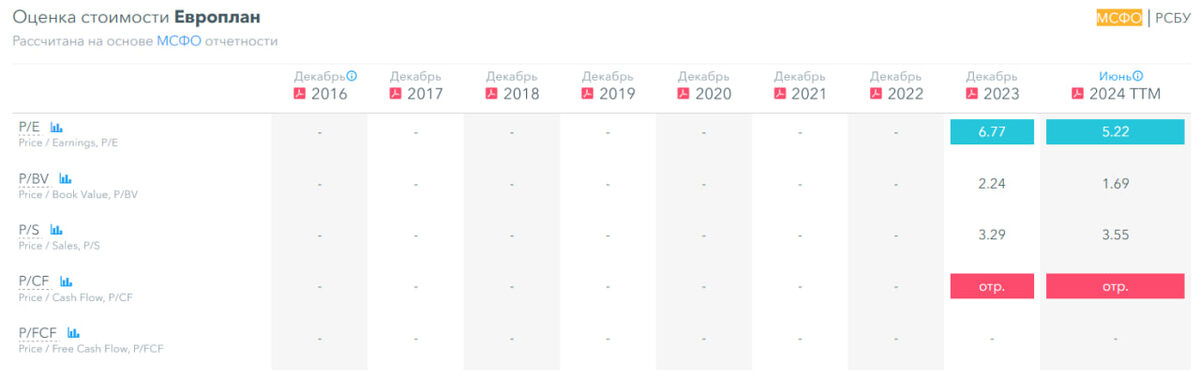Follow the МСФО link in the subtitle

click(x=179, y=41)
